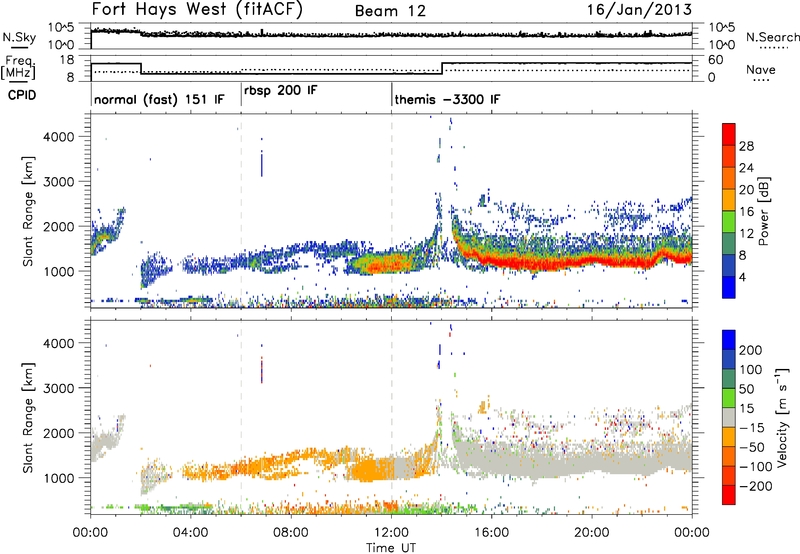Click the 'N.Search' legend label
The width and height of the screenshot is (800, 554).
coord(772,37)
